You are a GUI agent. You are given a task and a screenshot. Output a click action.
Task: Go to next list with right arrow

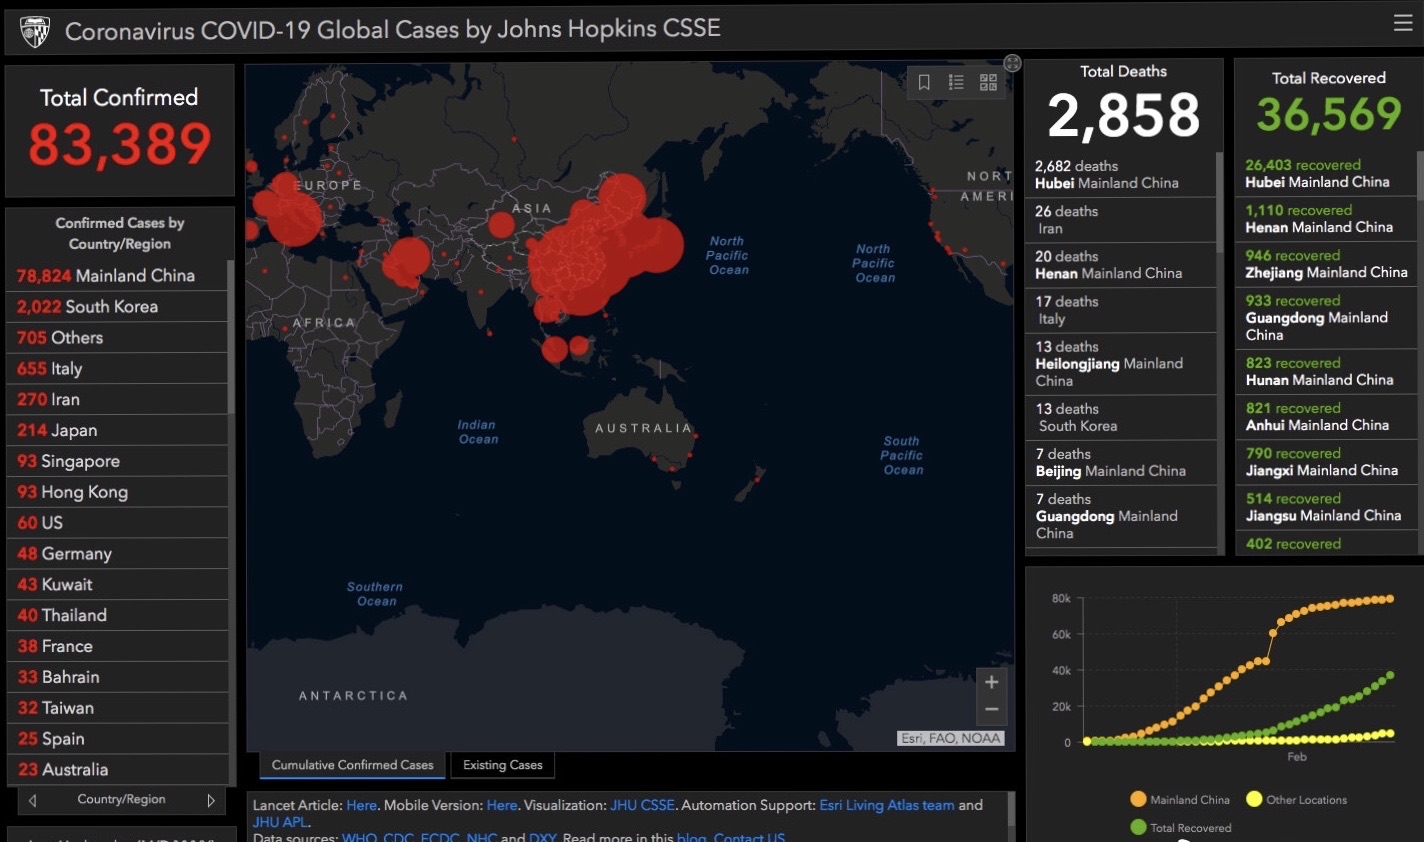click(x=211, y=800)
